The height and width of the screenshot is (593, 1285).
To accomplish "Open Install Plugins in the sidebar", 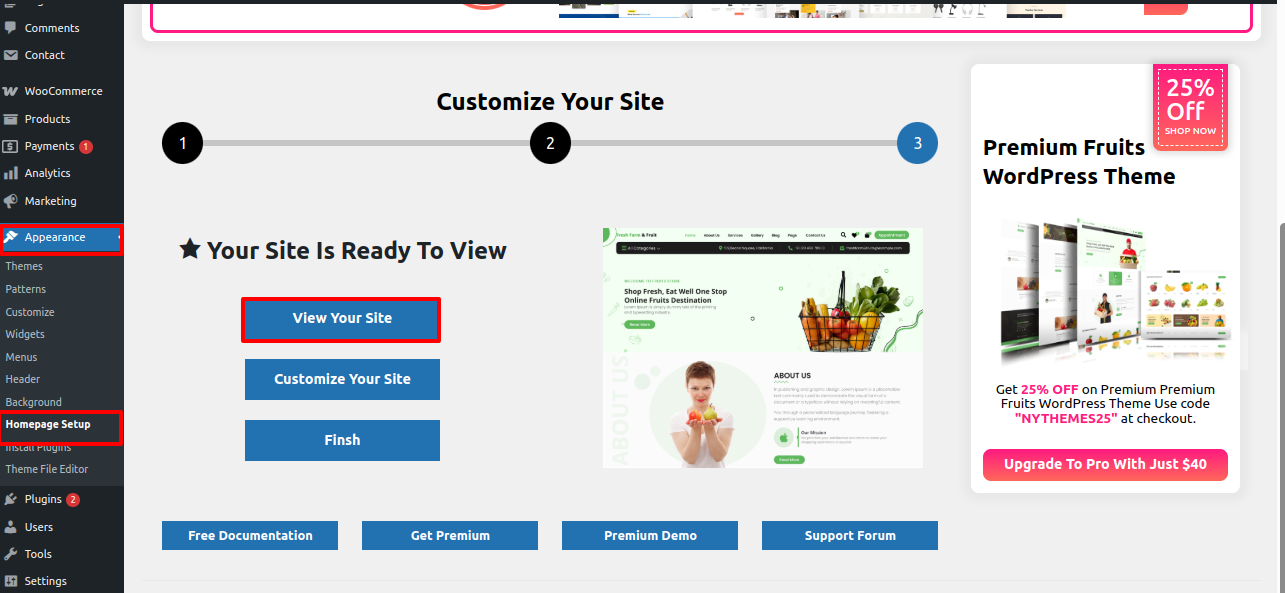I will point(38,447).
